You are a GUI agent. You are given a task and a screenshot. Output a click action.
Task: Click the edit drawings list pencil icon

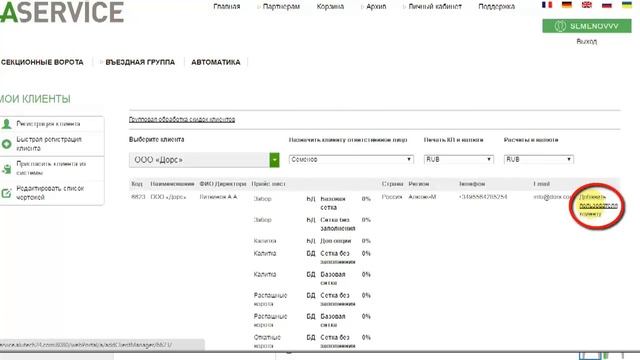(6, 193)
